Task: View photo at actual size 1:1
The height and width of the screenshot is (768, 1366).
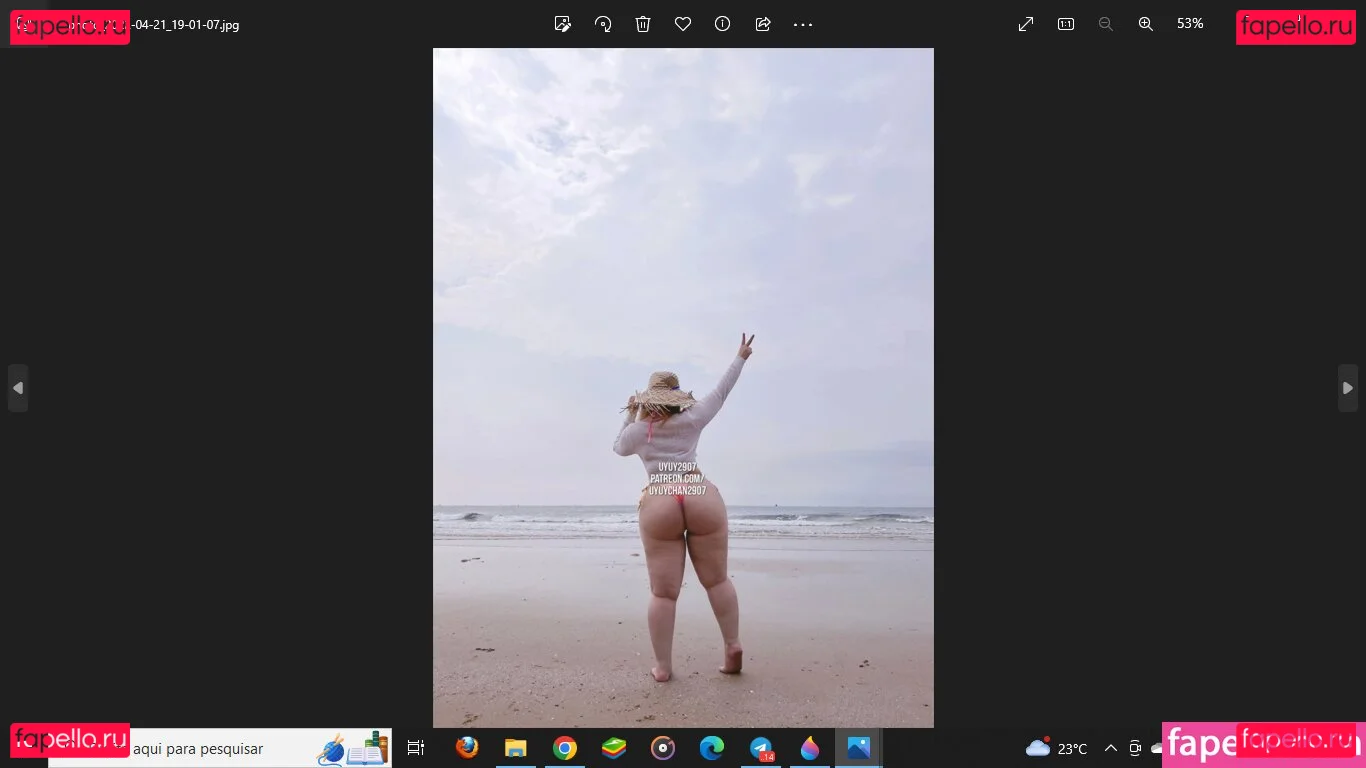Action: [1066, 24]
